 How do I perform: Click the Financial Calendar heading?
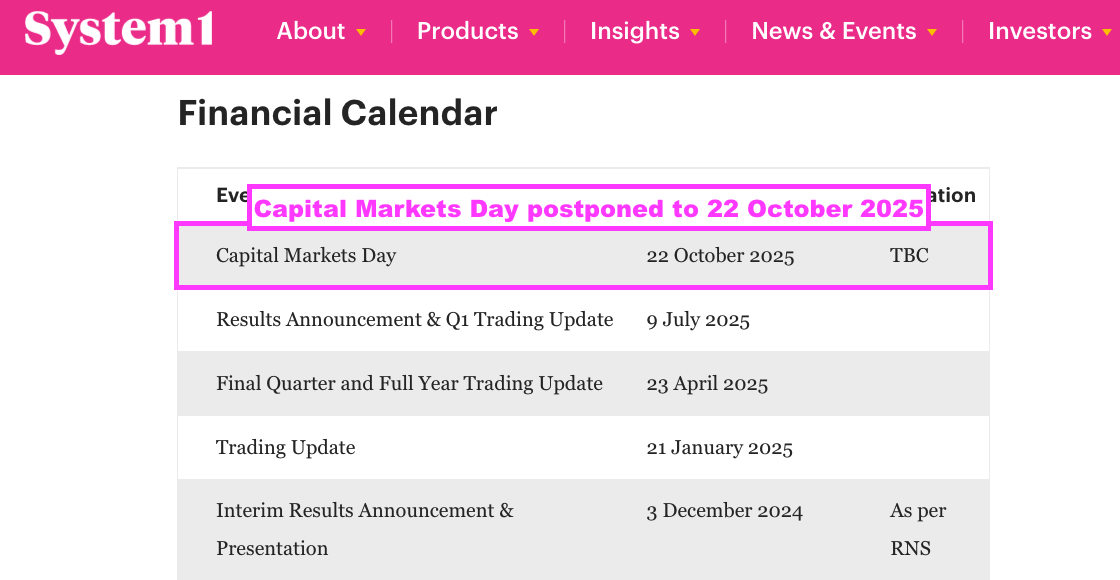click(x=337, y=113)
